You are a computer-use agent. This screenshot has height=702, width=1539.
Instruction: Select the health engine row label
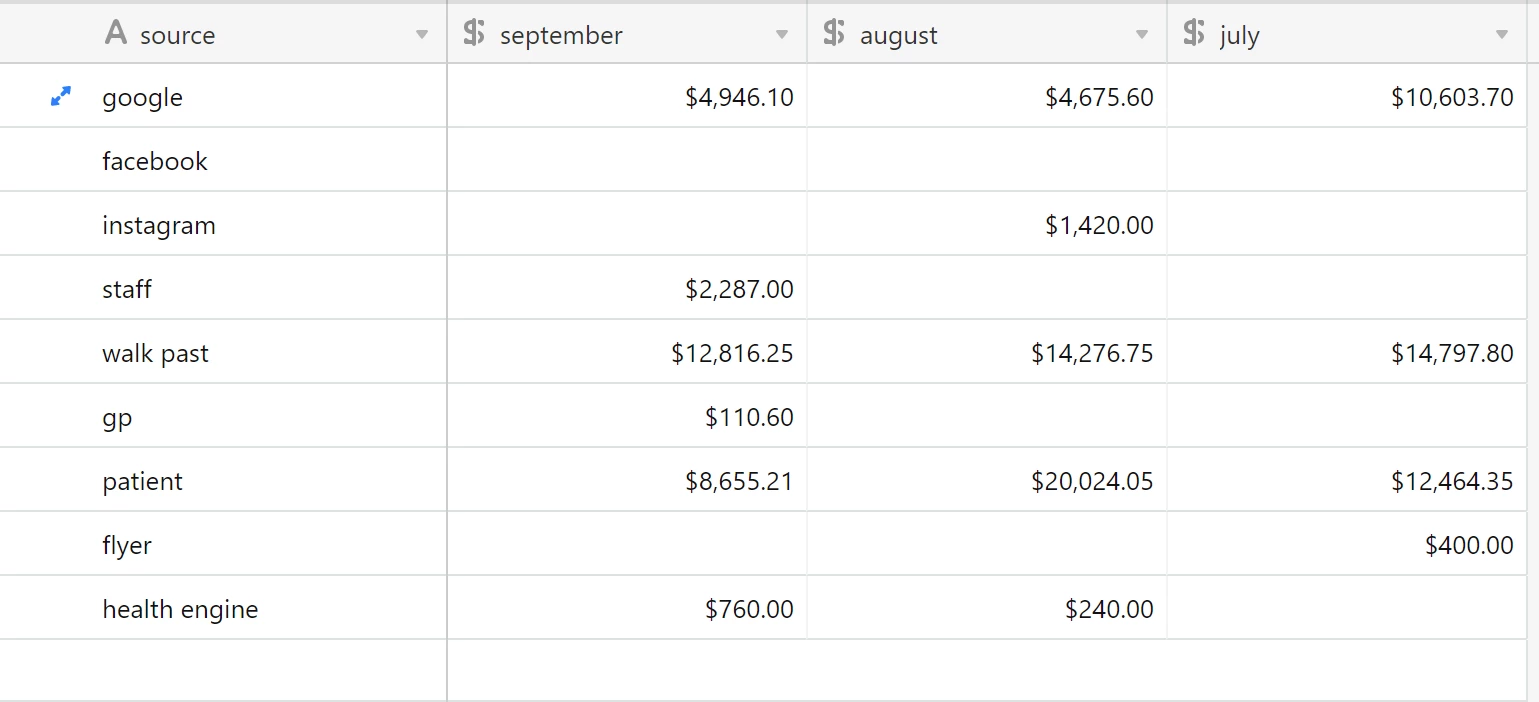tap(180, 609)
